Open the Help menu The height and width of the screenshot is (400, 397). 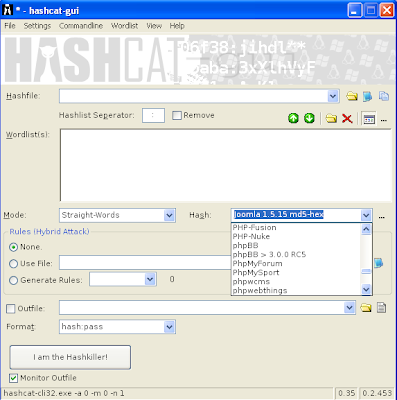point(177,26)
